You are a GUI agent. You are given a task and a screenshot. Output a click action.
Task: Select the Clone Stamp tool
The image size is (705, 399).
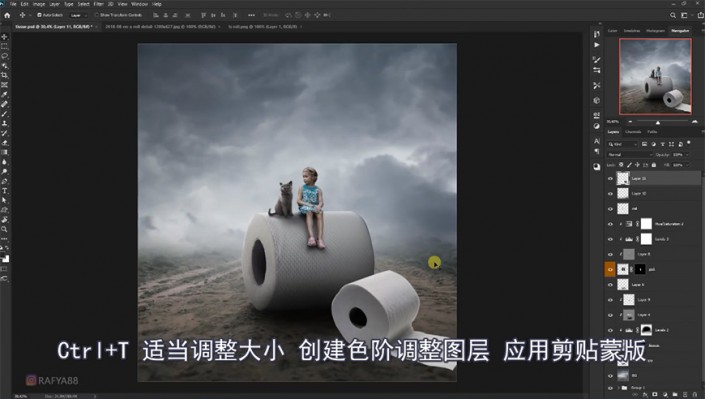4,123
